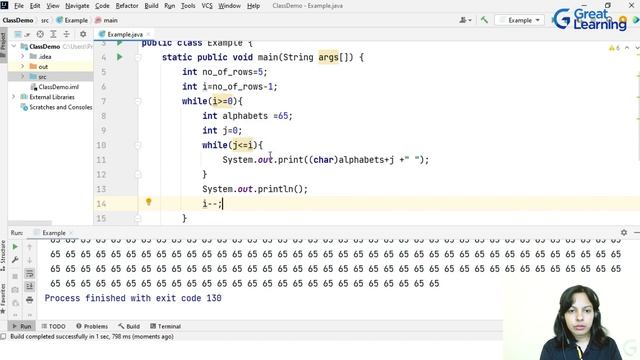Expand External Libraries node
This screenshot has width=640, height=360.
(x=14, y=97)
